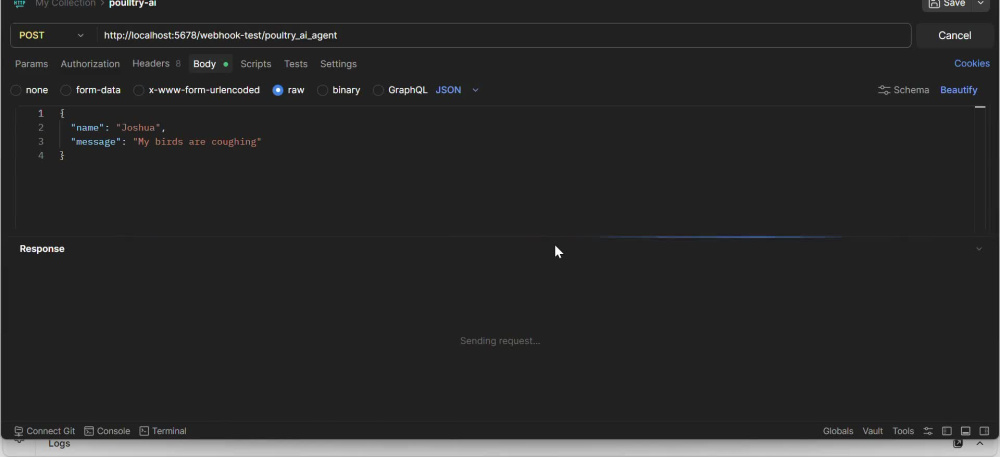
Task: Click the pop-out icon in Logs bar
Action: click(957, 444)
